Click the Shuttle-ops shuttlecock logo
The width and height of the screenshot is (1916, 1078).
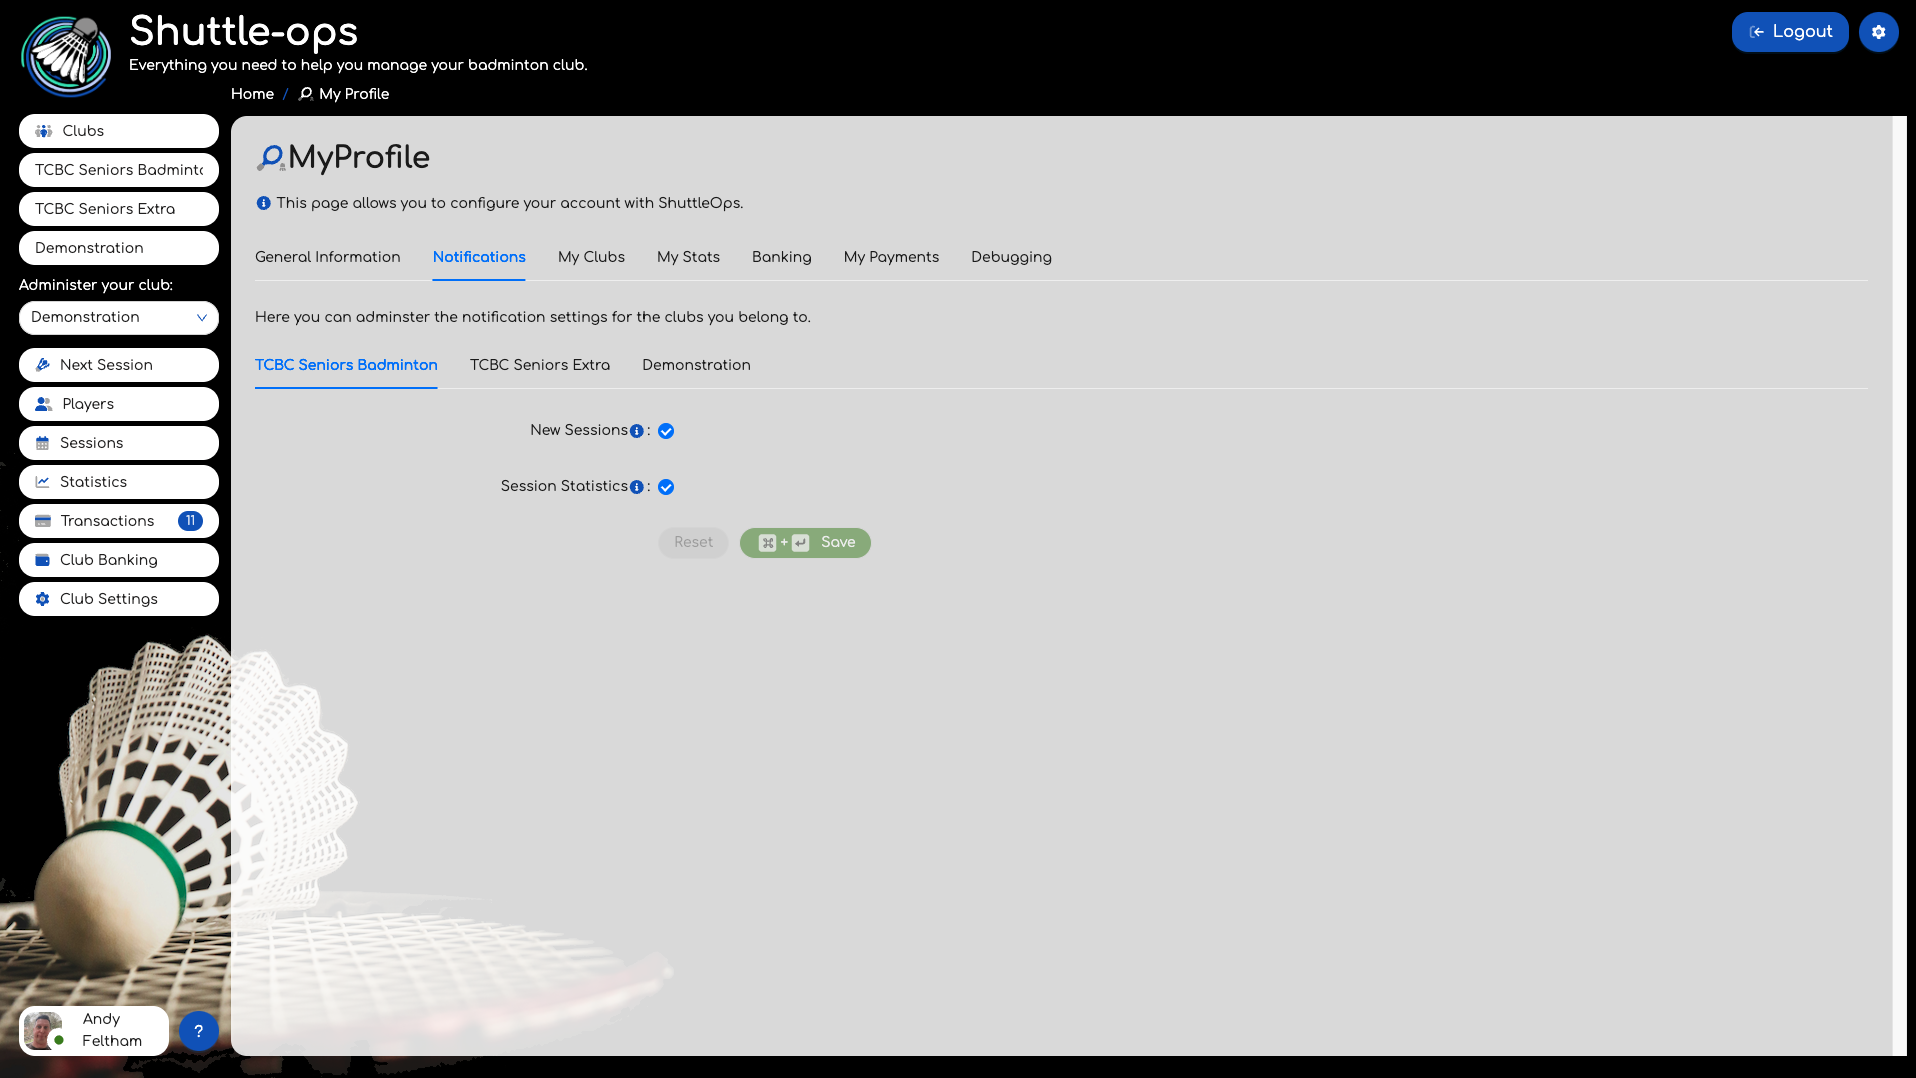pyautogui.click(x=66, y=56)
